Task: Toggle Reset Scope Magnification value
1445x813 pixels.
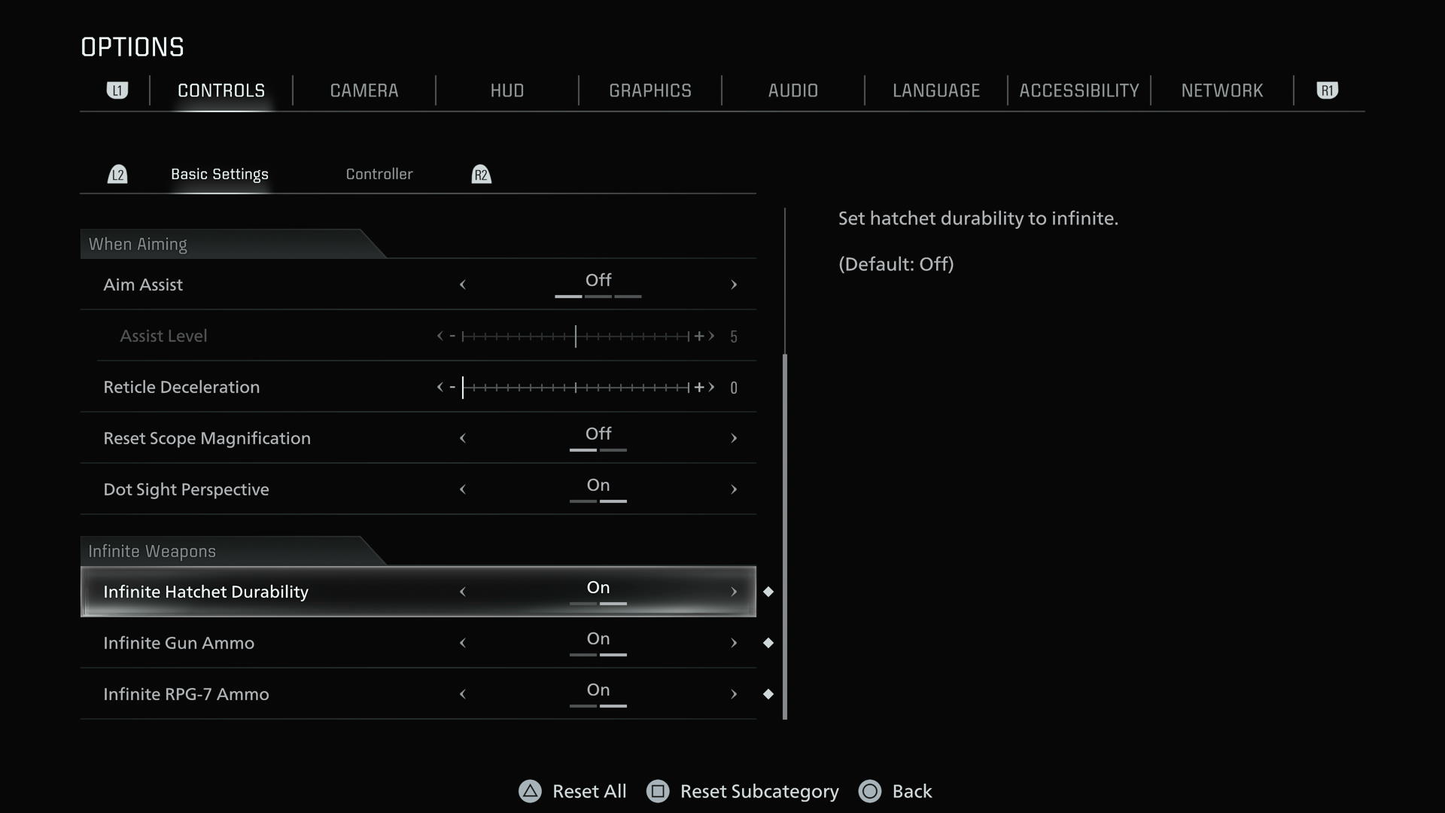Action: (x=598, y=434)
